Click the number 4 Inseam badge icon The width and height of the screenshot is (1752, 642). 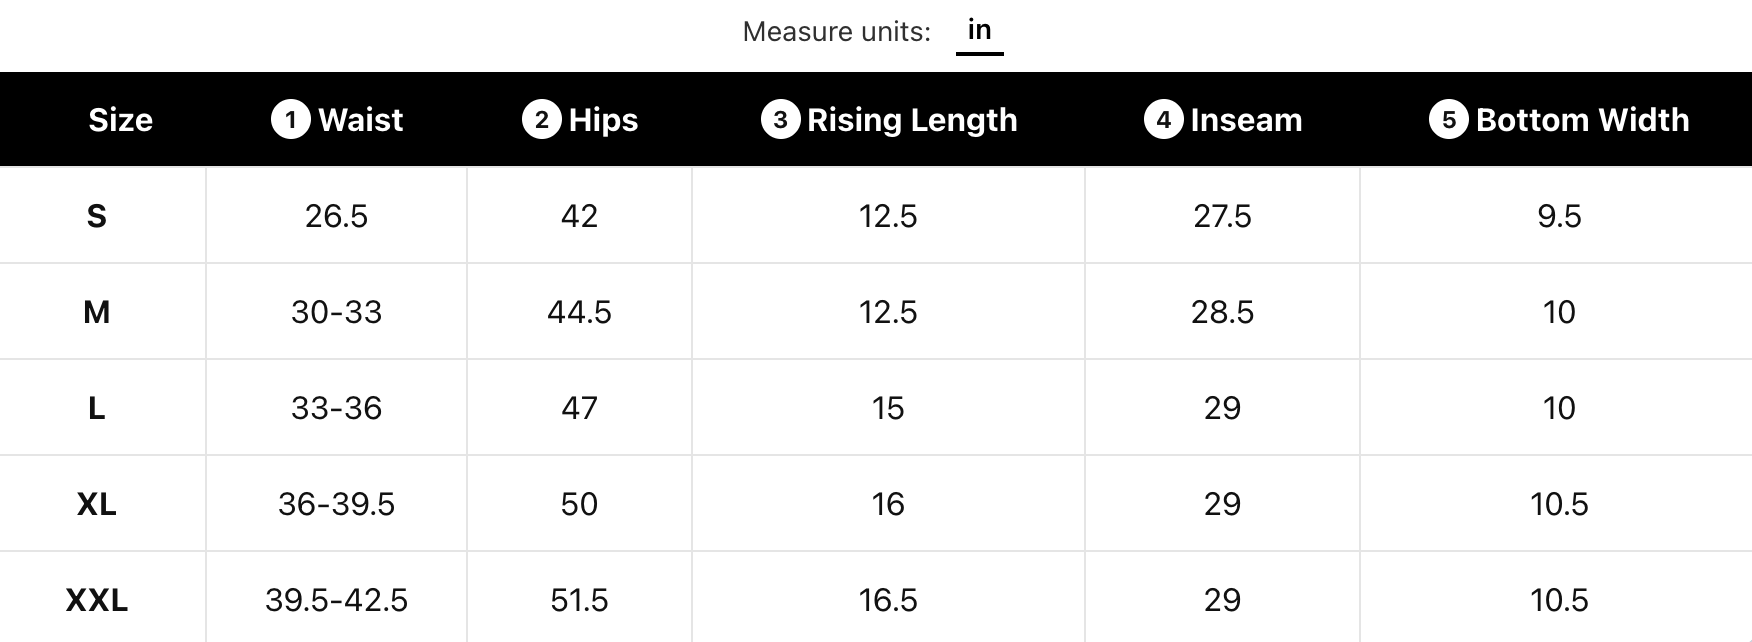point(1163,120)
